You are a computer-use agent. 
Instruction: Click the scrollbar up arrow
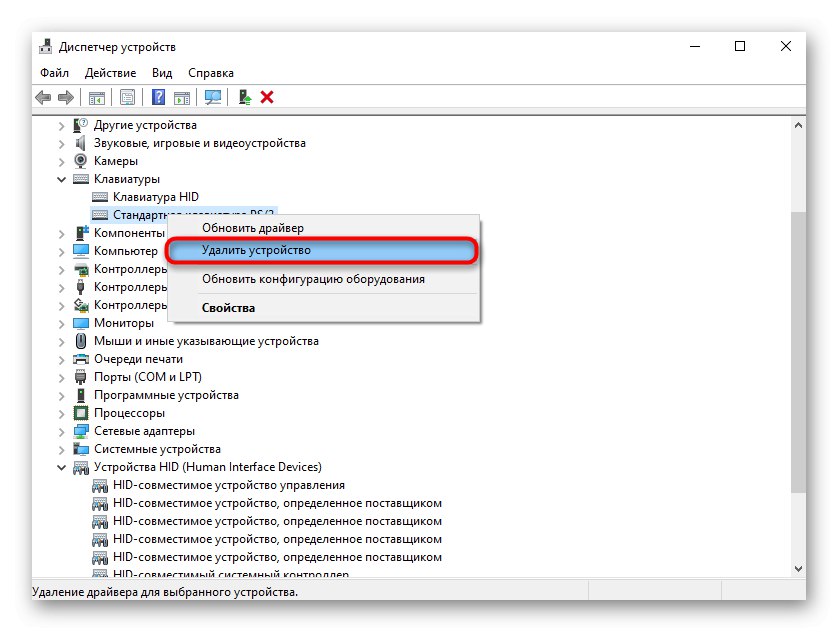[798, 126]
